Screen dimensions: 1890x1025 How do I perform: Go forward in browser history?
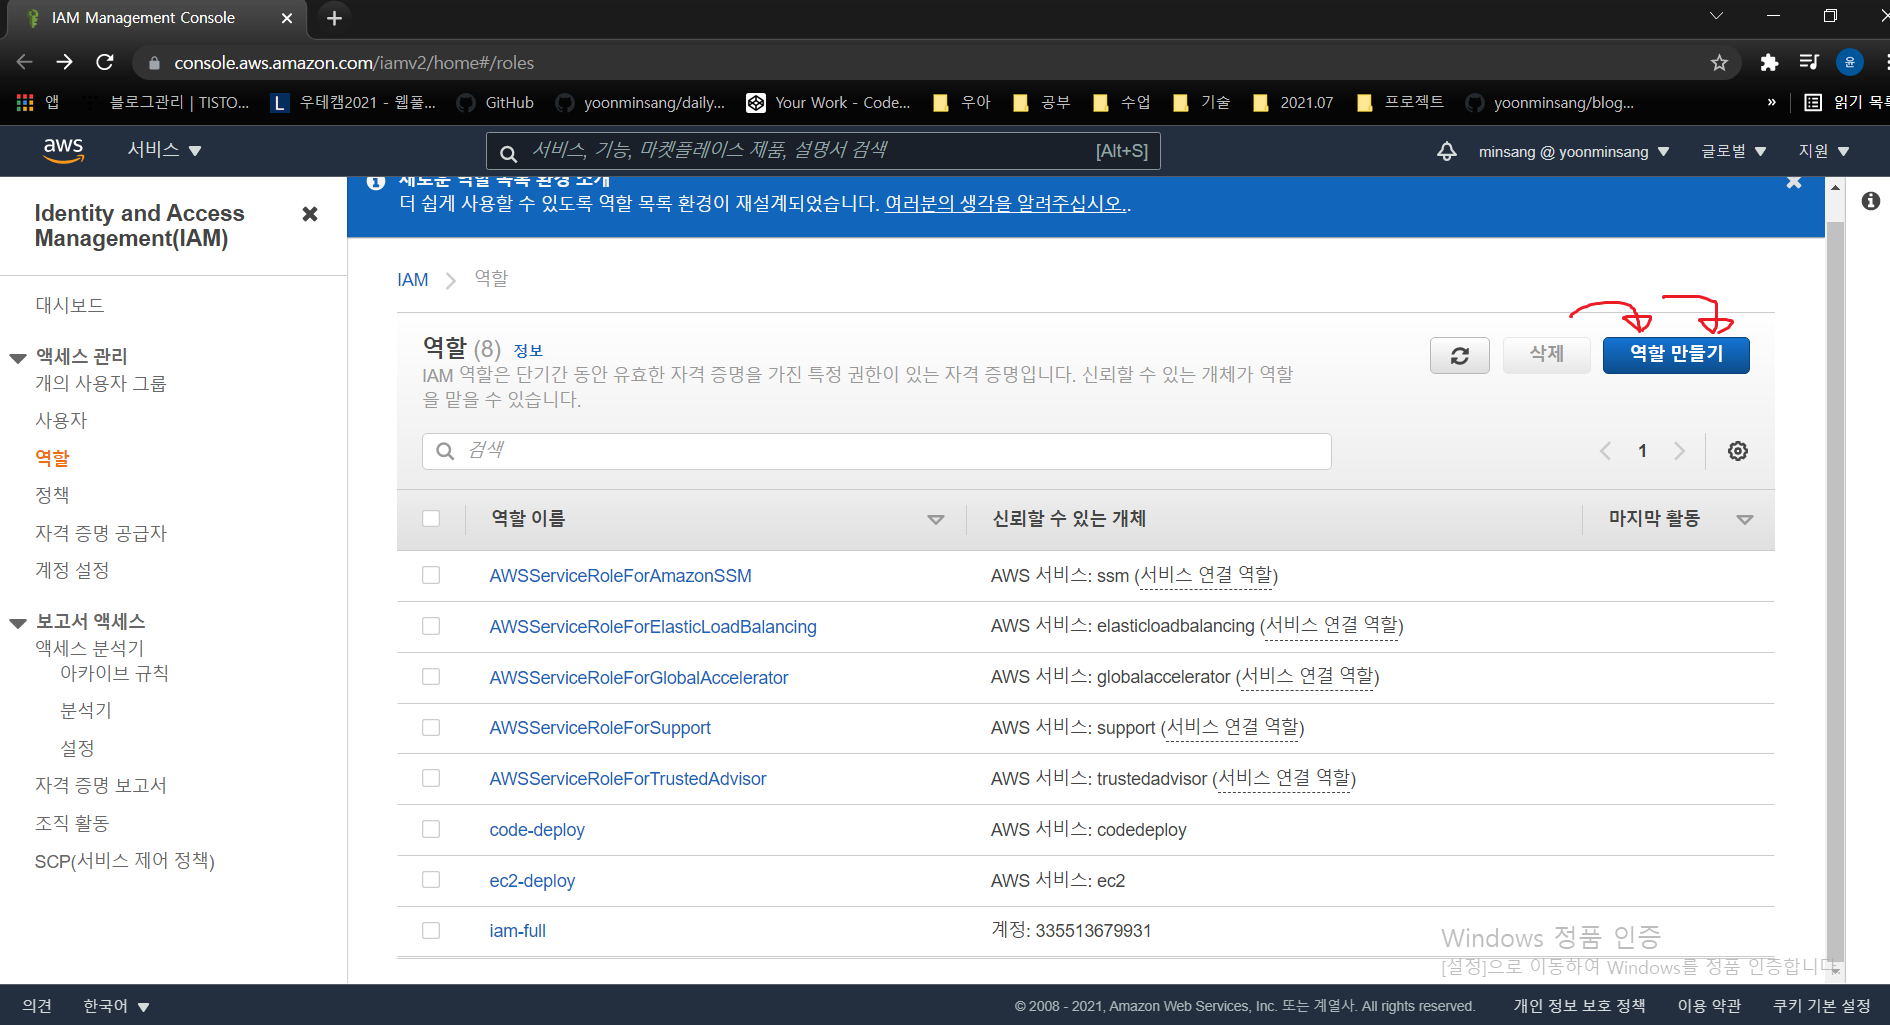[65, 62]
